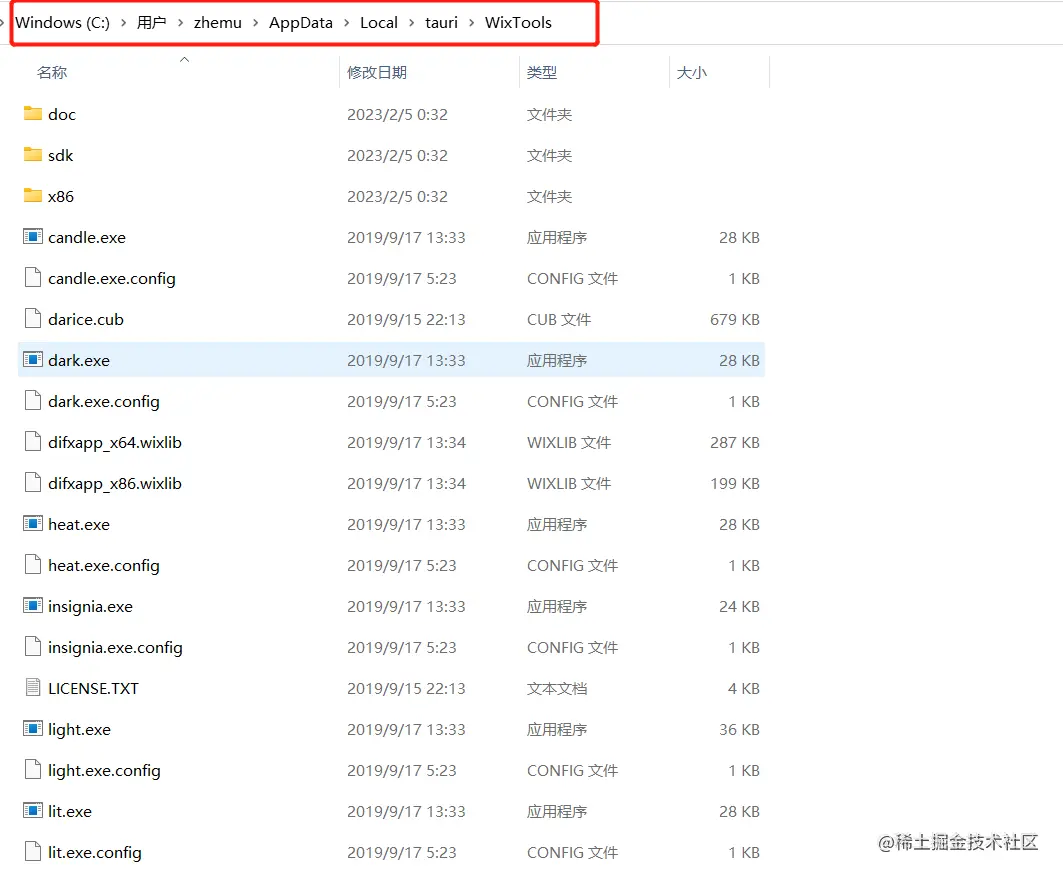1063x877 pixels.
Task: Go to 用户 folder in breadcrumb
Action: coord(151,22)
